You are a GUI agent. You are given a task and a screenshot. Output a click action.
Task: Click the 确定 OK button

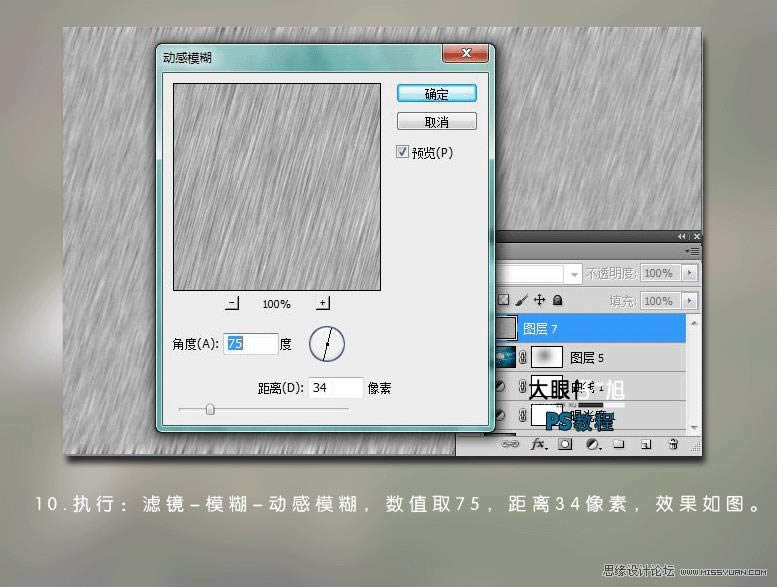pos(436,93)
